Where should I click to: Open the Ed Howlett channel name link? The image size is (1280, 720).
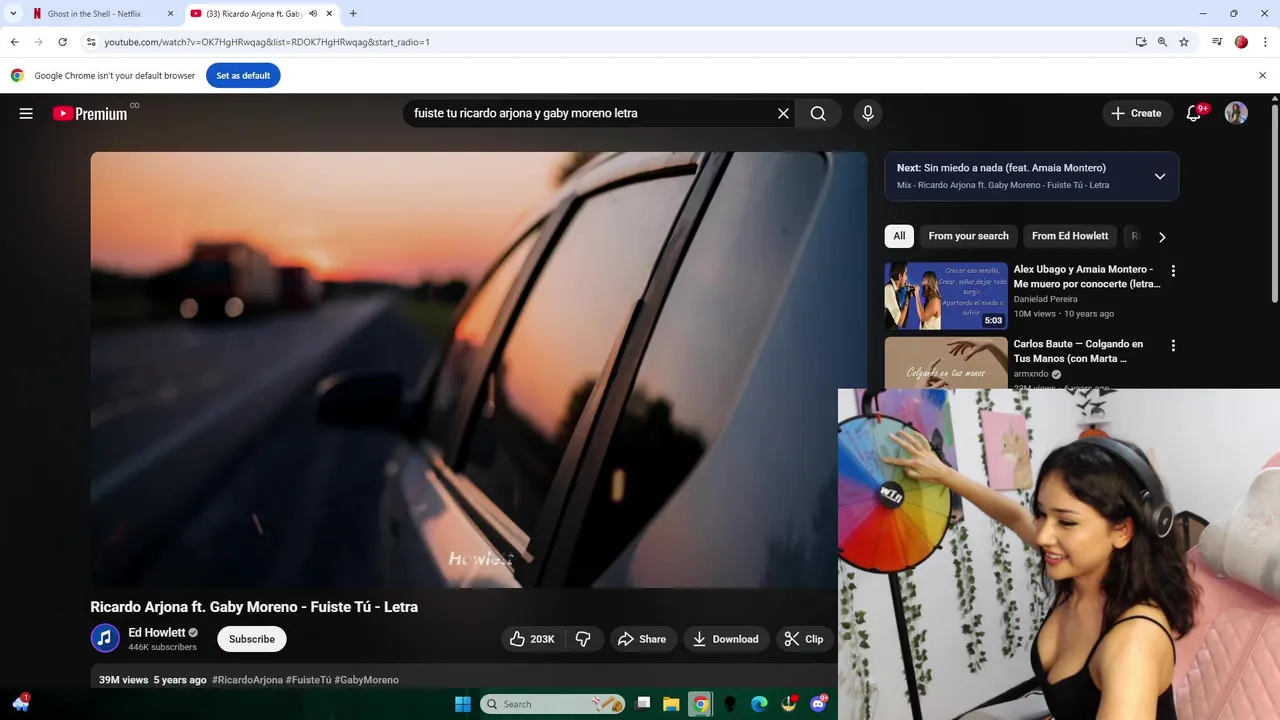157,632
